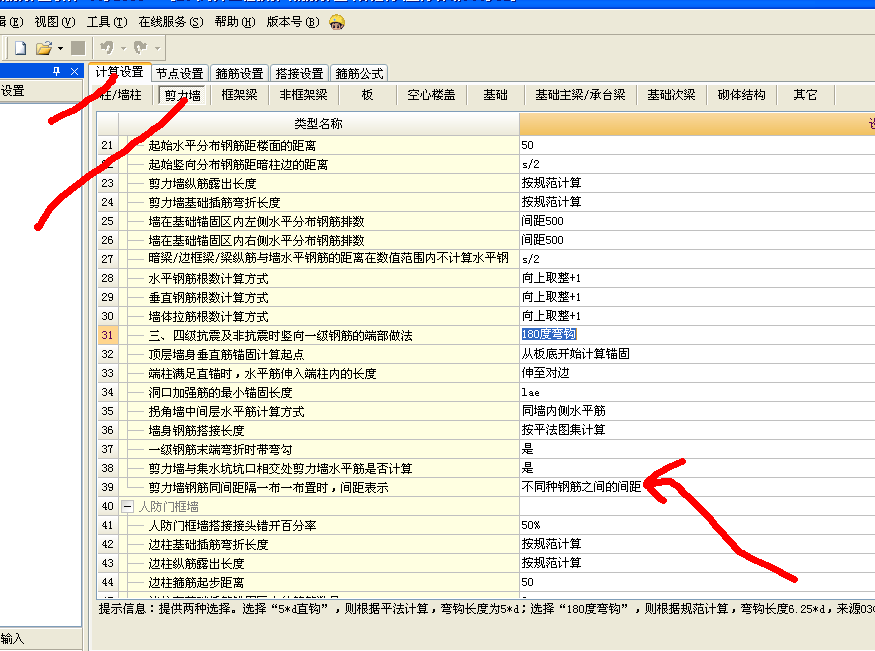The image size is (875, 651).
Task: Open the 帮助(H) menu
Action: (x=234, y=22)
